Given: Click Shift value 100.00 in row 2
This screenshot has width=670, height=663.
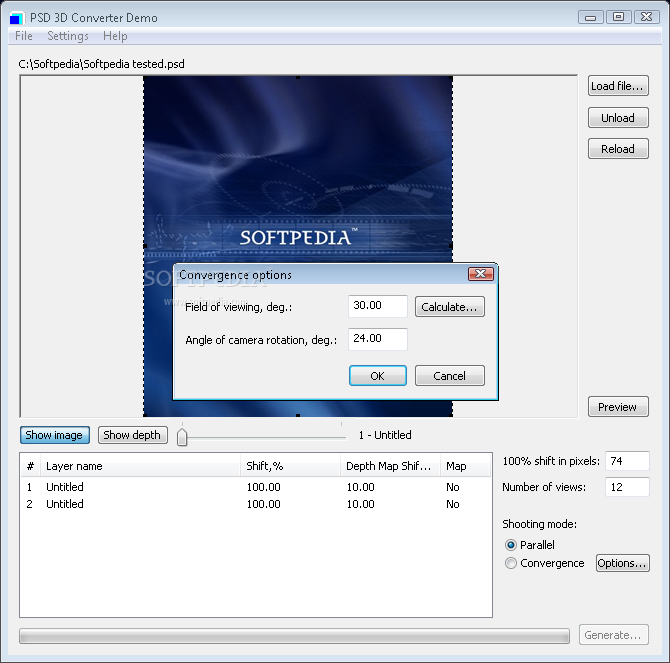Looking at the screenshot, I should click(264, 504).
